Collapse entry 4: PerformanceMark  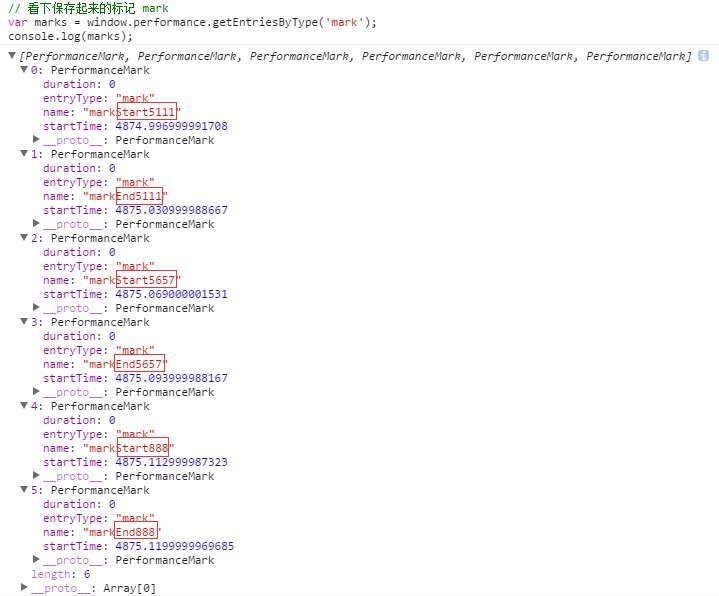pos(24,406)
